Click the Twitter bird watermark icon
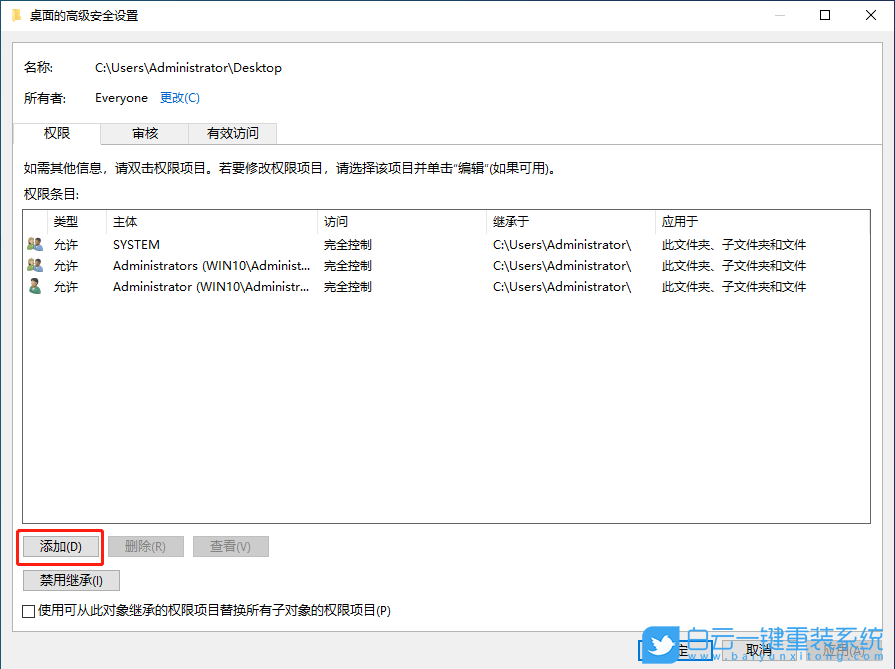The width and height of the screenshot is (895, 669). point(661,647)
